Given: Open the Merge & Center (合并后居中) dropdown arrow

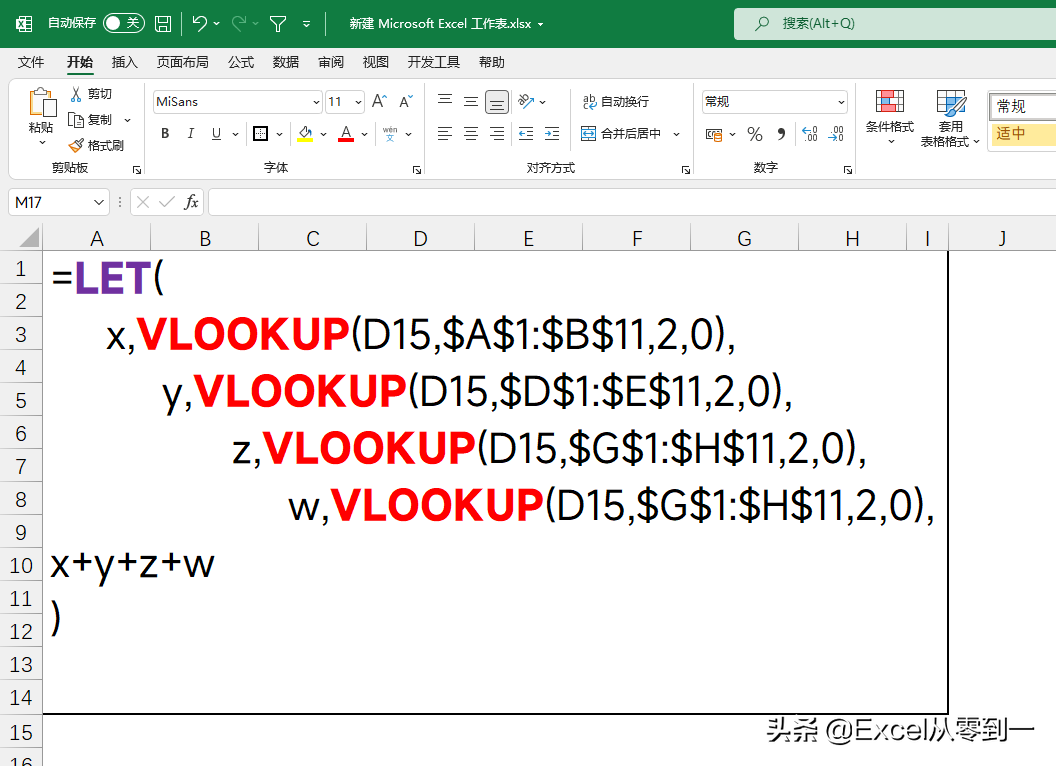Looking at the screenshot, I should click(x=677, y=134).
